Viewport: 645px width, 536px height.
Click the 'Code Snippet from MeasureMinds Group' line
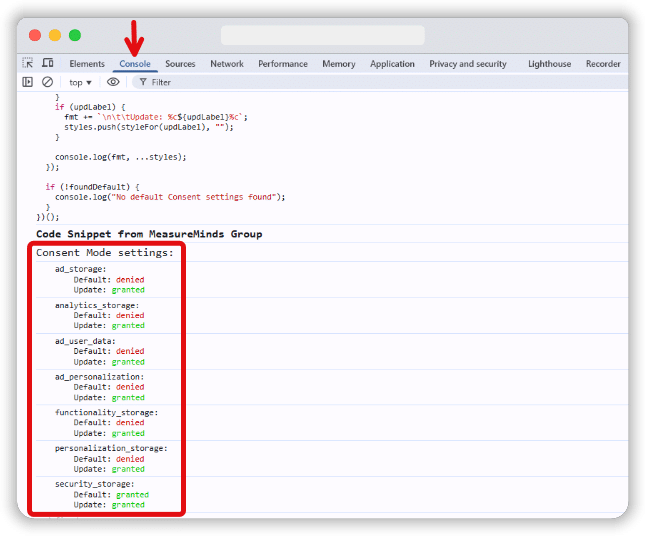(149, 234)
